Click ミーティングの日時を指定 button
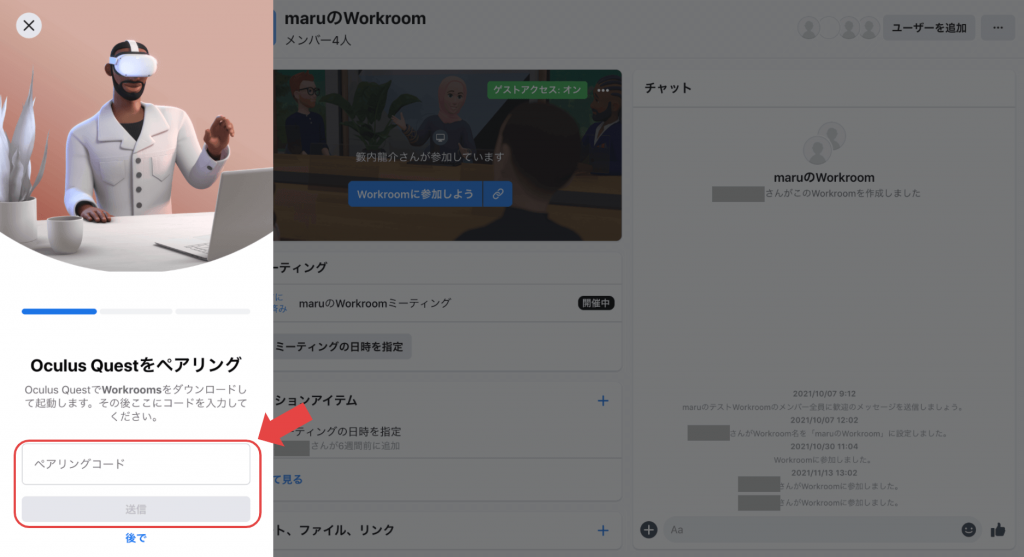This screenshot has height=557, width=1024. click(x=340, y=347)
